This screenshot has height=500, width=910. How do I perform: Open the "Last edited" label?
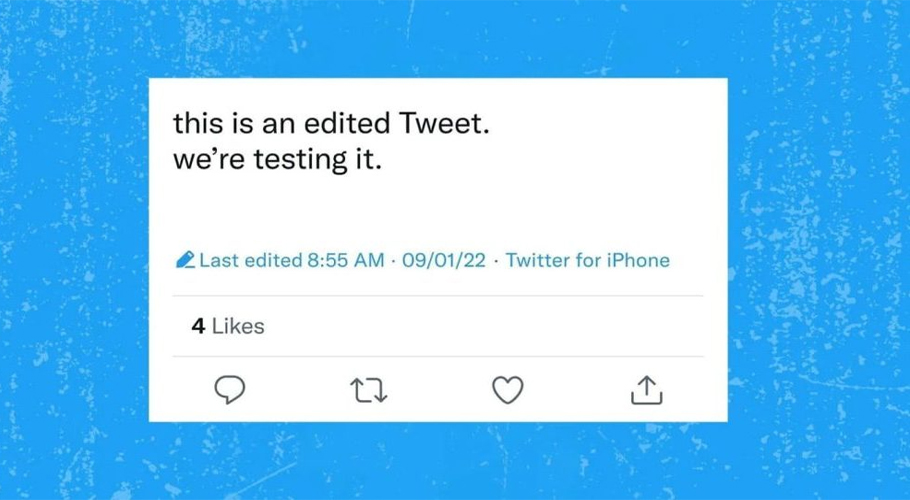tap(251, 260)
